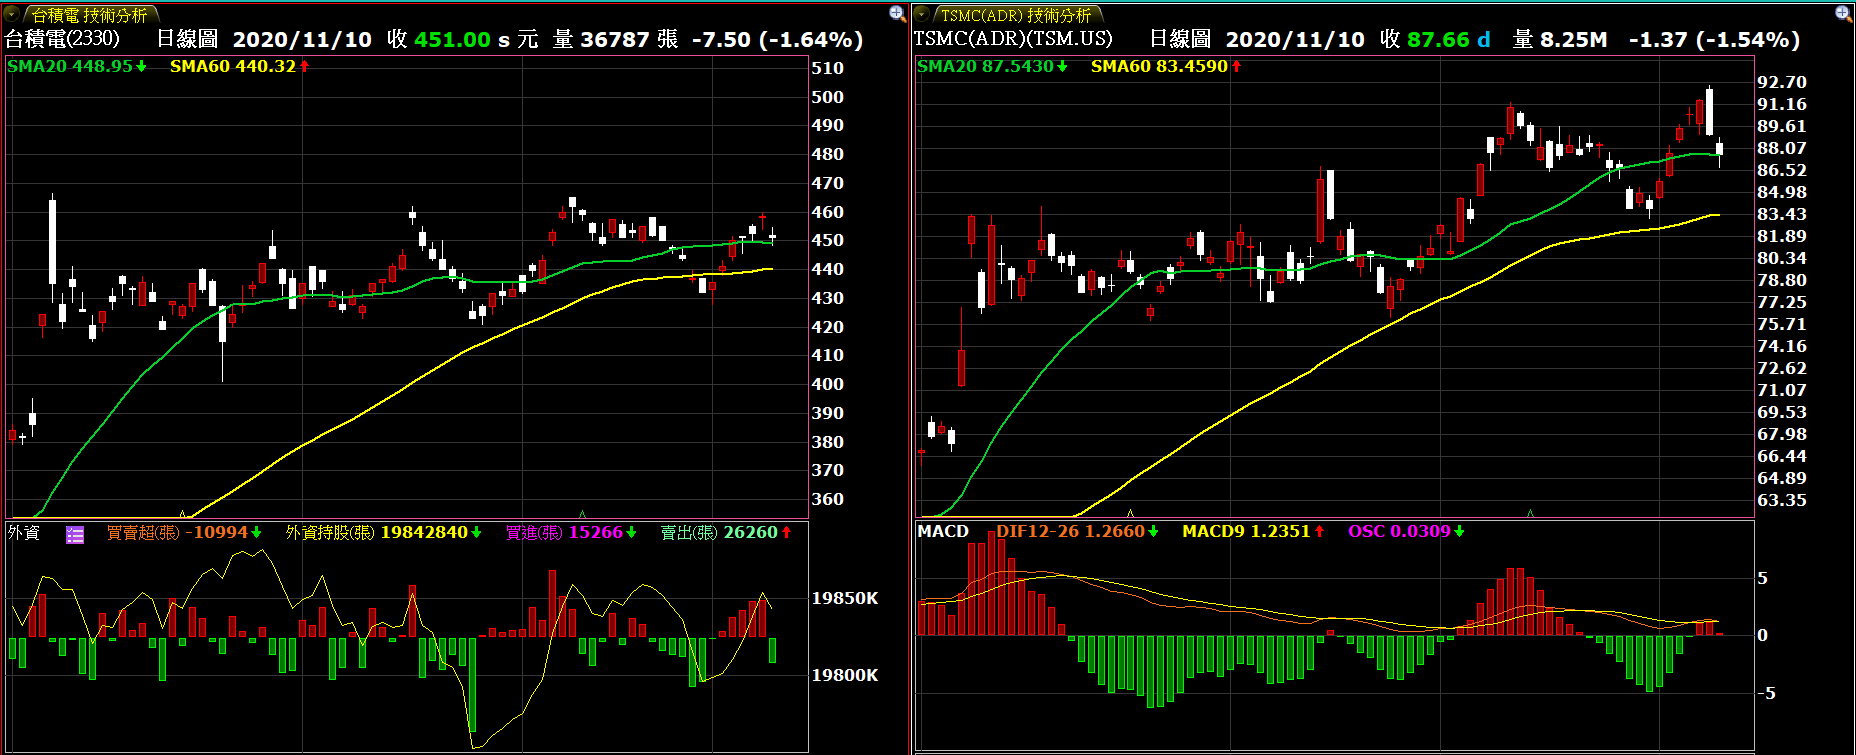The image size is (1856, 755).
Task: Expand the round dropdown left of TSMC(ADR) 技術分析 tab
Action: pyautogui.click(x=922, y=15)
